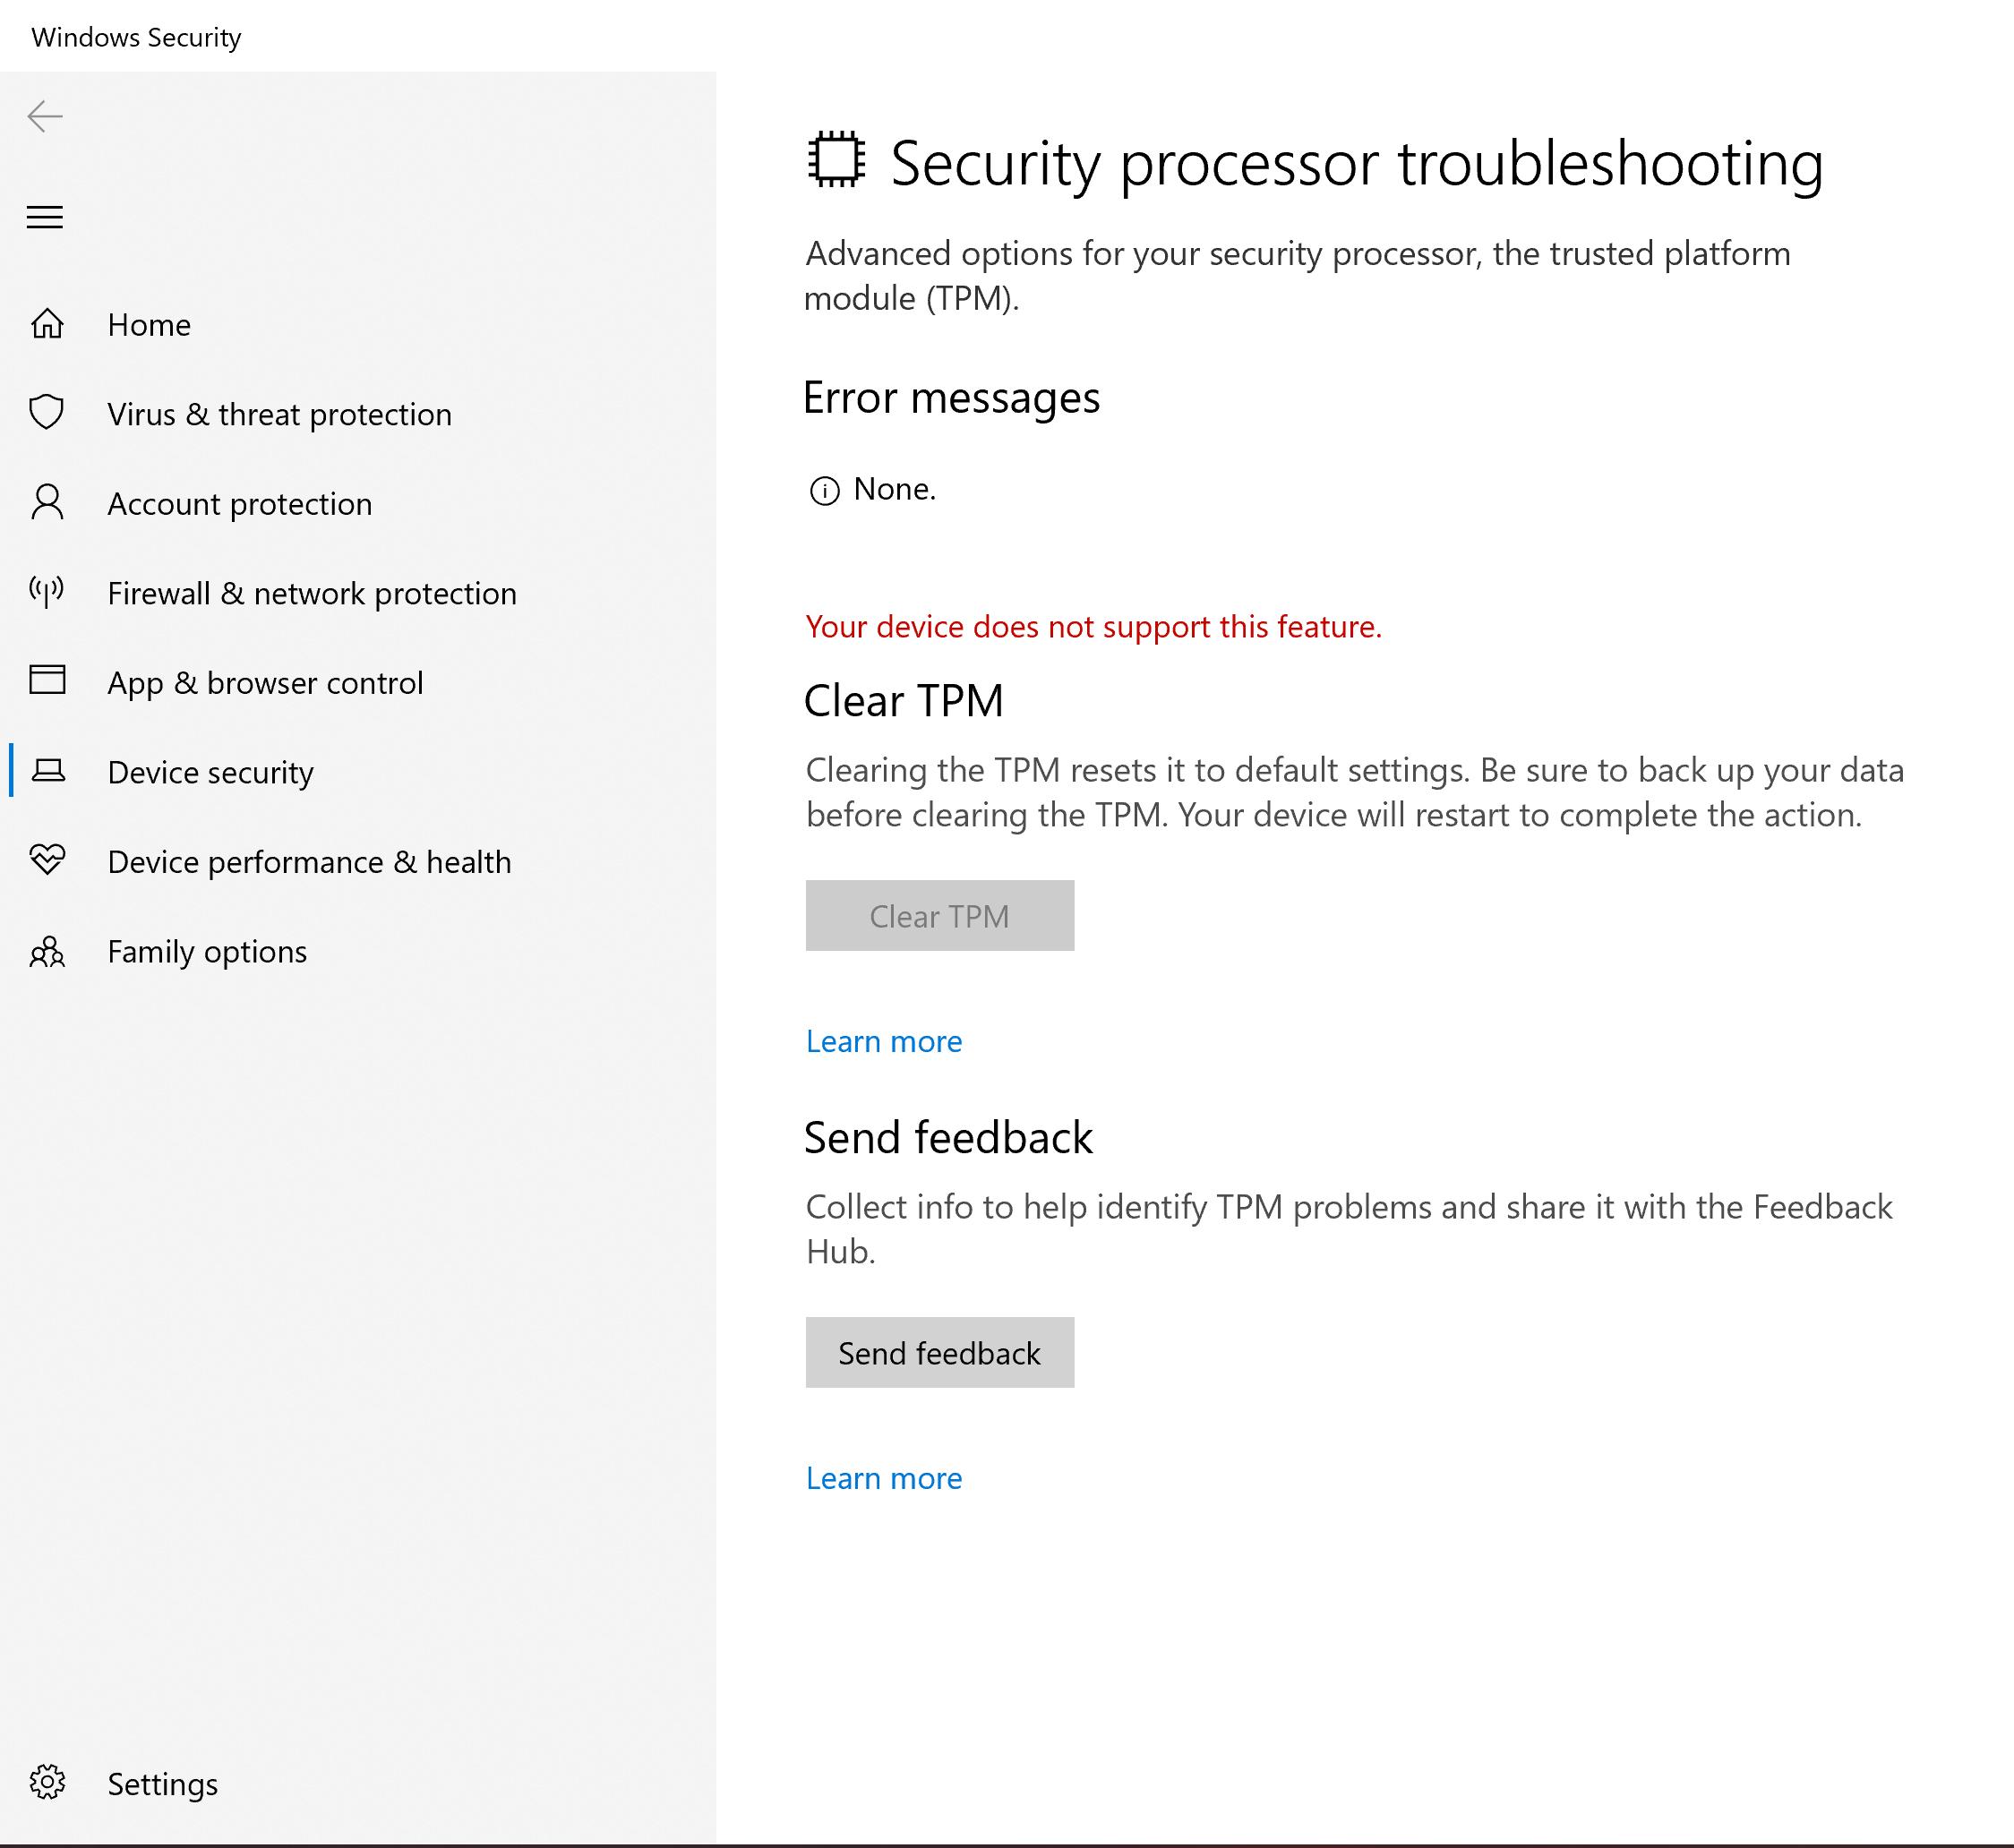The image size is (2014, 1848).
Task: Select the Device security laptop icon
Action: [46, 771]
